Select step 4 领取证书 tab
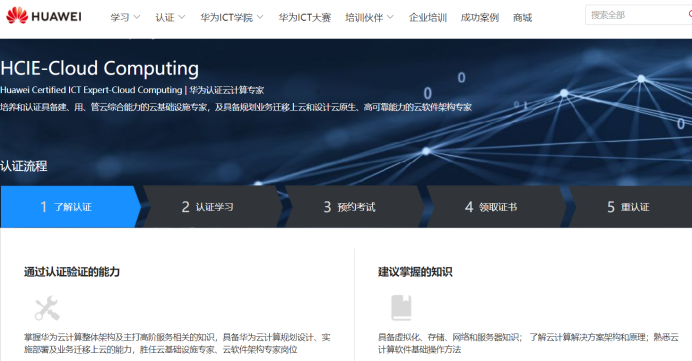 (496, 207)
